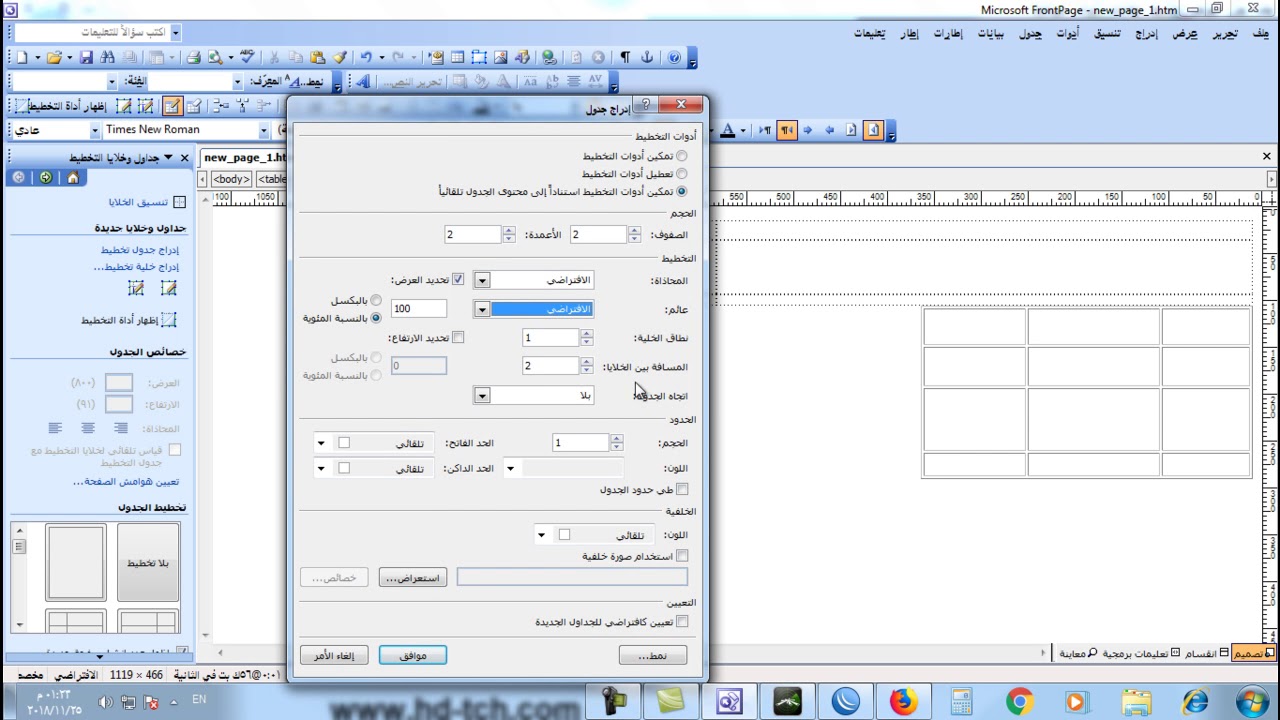Click the WordArt blue A icon
The image size is (1280, 720).
tap(363, 82)
